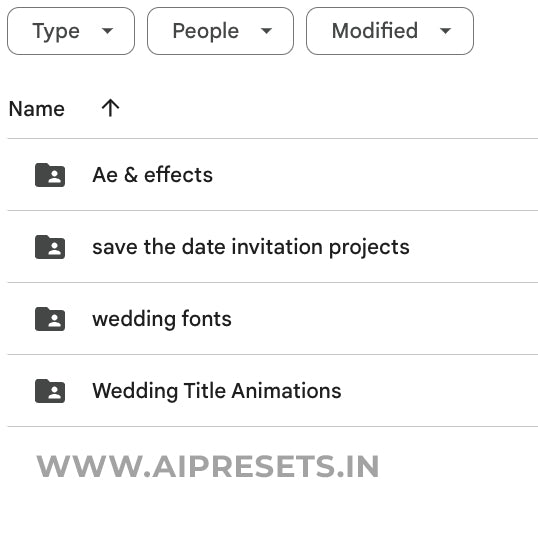Highlight the Ae & effects row's empty area
Screen dimensions: 538x560
pos(375,175)
